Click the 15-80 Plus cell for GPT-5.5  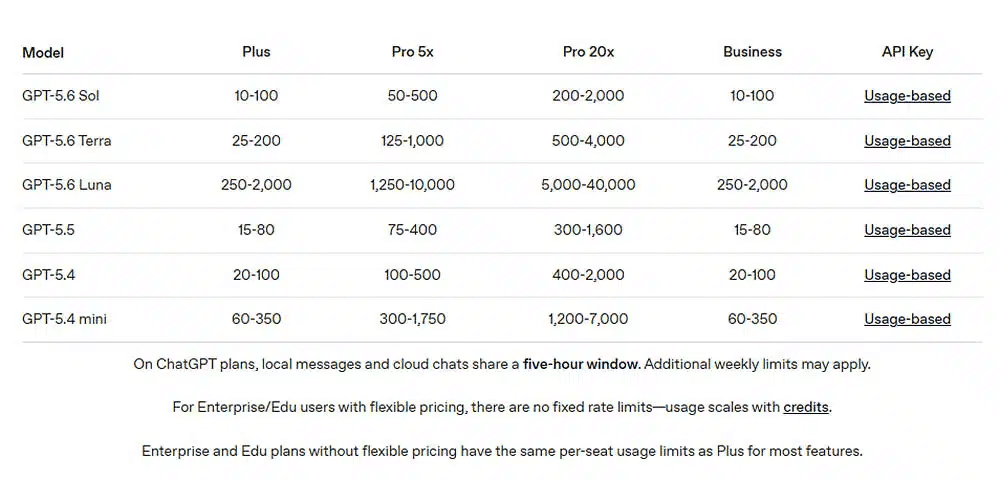[256, 230]
